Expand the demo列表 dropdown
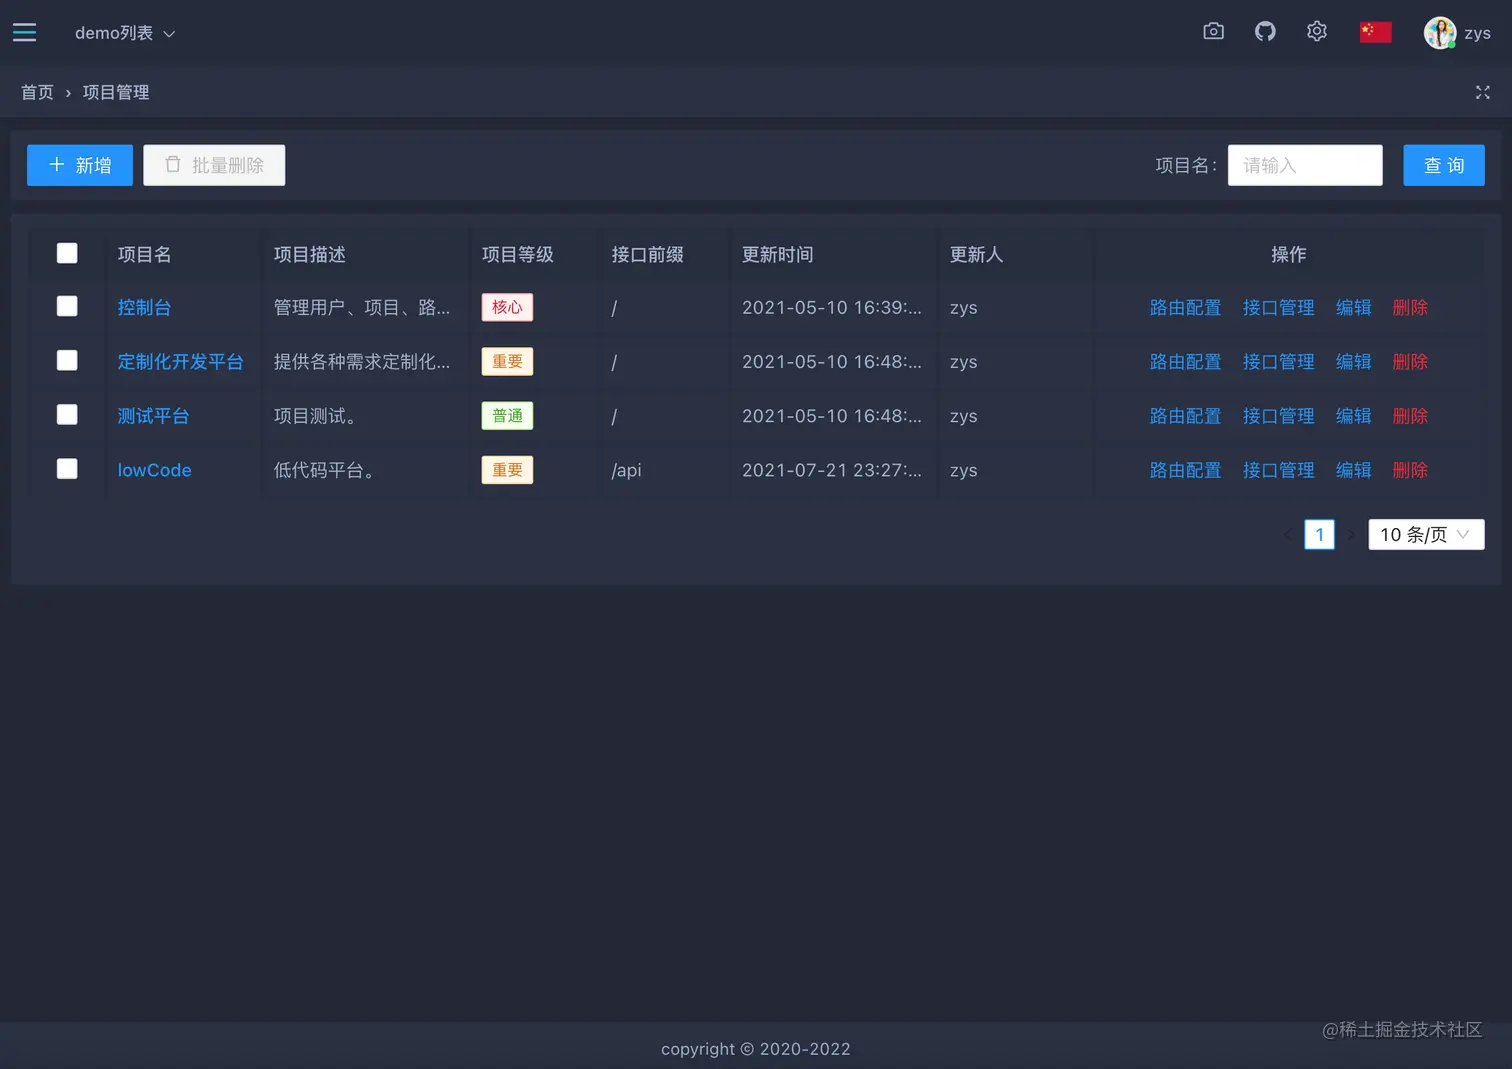 click(125, 33)
